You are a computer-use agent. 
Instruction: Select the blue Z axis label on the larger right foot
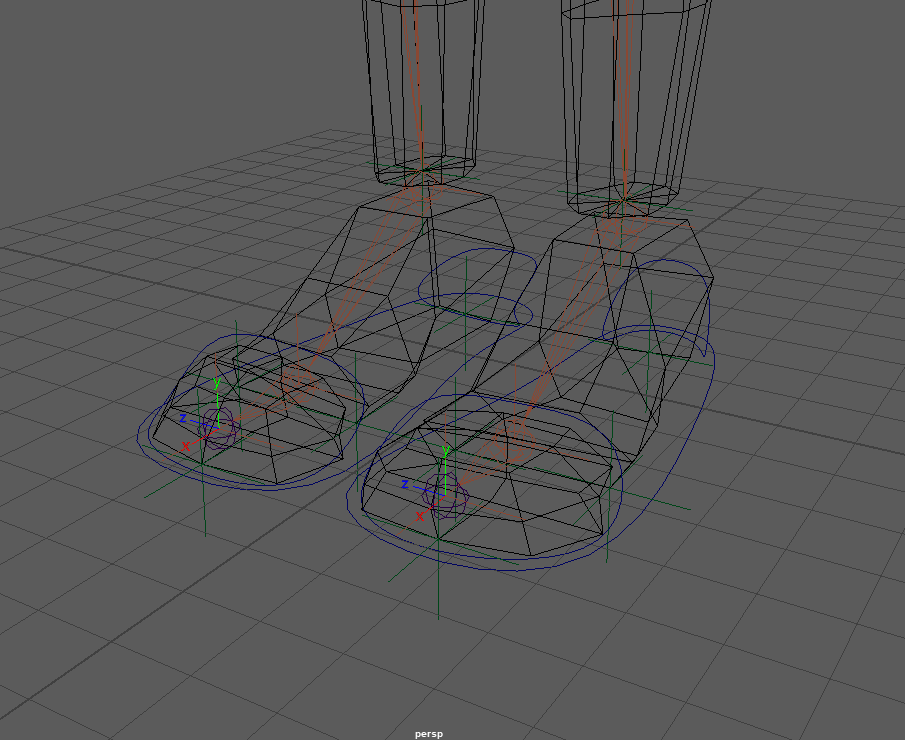tap(405, 484)
